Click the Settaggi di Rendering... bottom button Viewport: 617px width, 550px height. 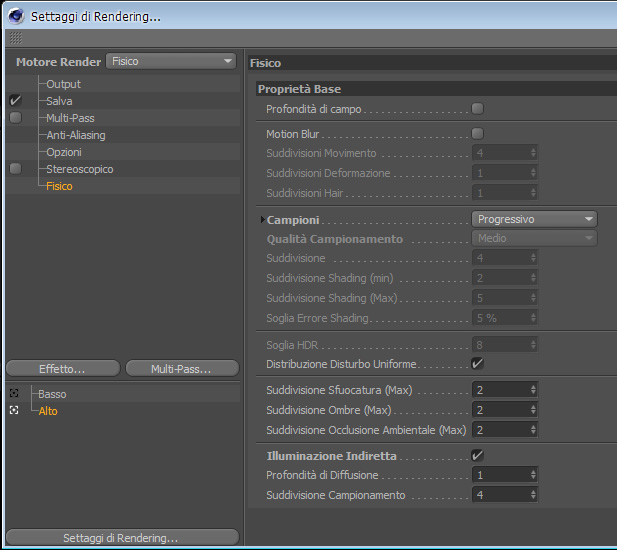[122, 537]
